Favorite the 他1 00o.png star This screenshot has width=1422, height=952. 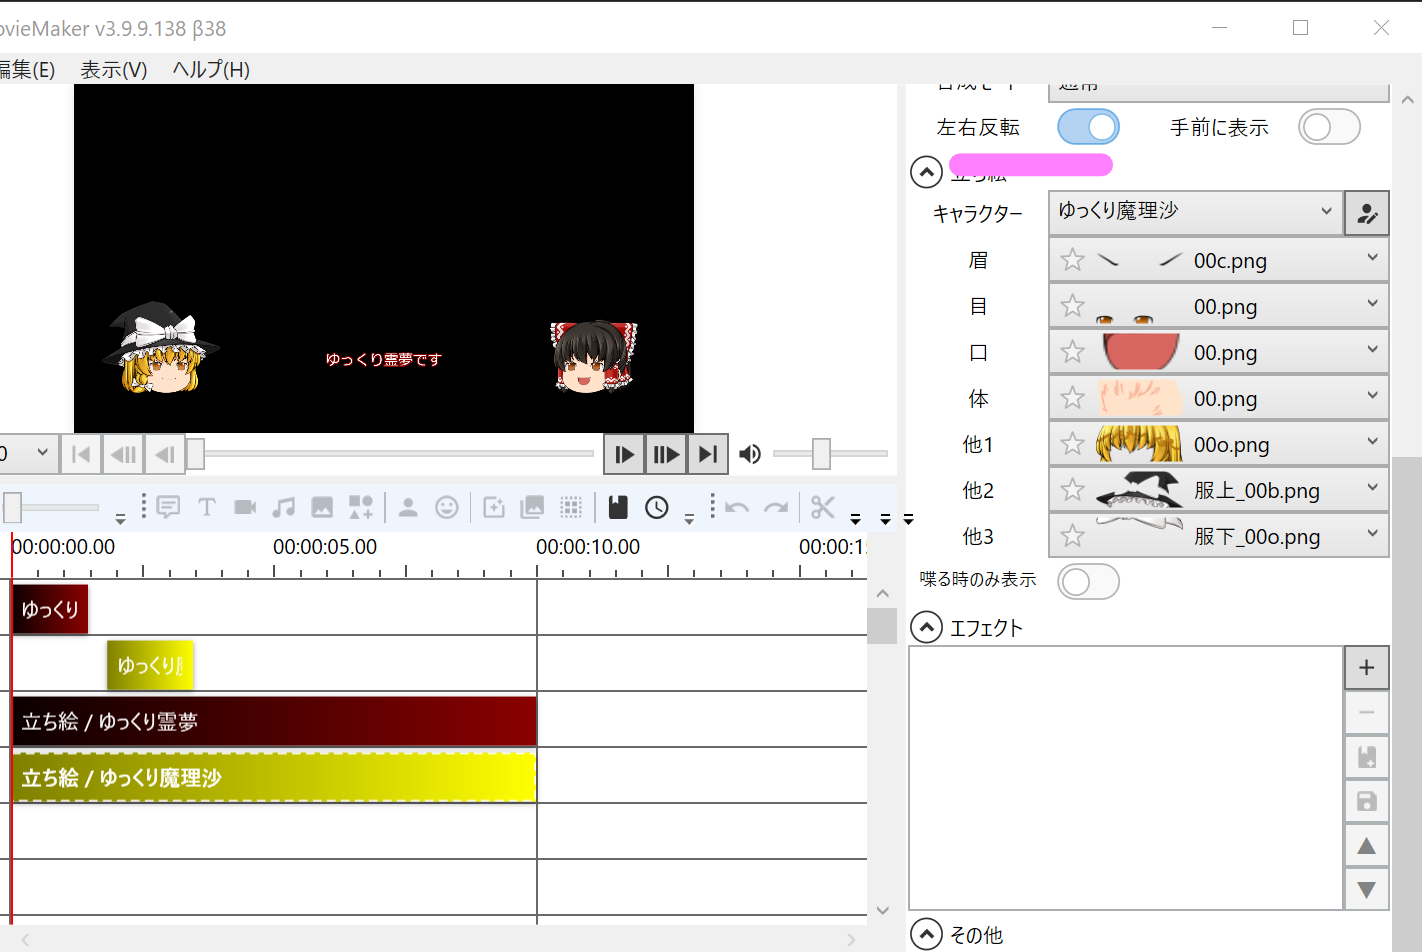point(1073,444)
